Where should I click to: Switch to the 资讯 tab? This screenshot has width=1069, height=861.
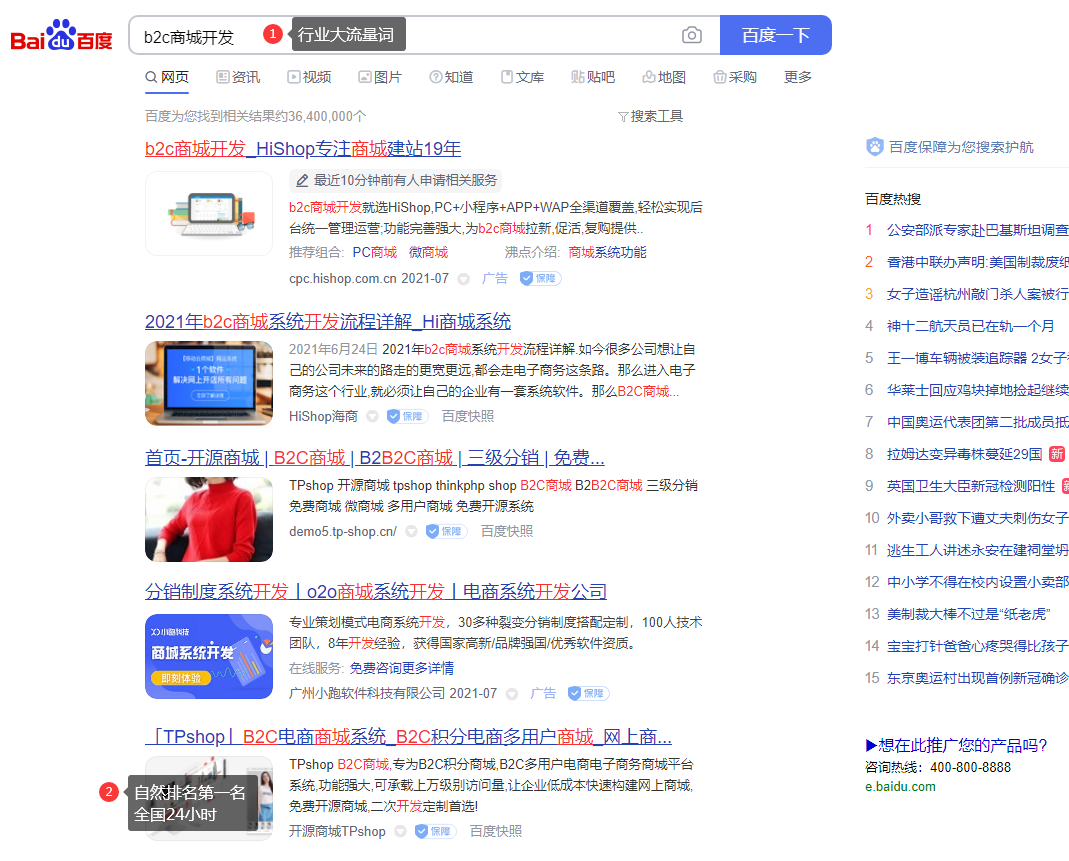(238, 77)
